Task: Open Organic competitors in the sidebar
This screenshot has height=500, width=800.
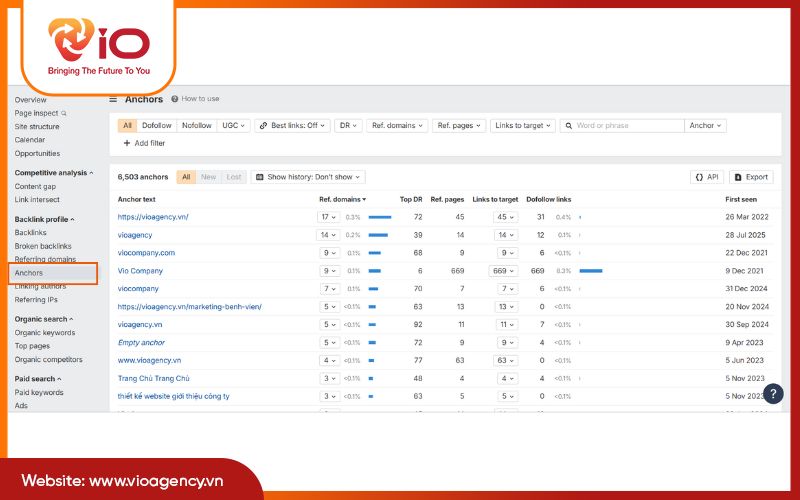Action: [48, 360]
